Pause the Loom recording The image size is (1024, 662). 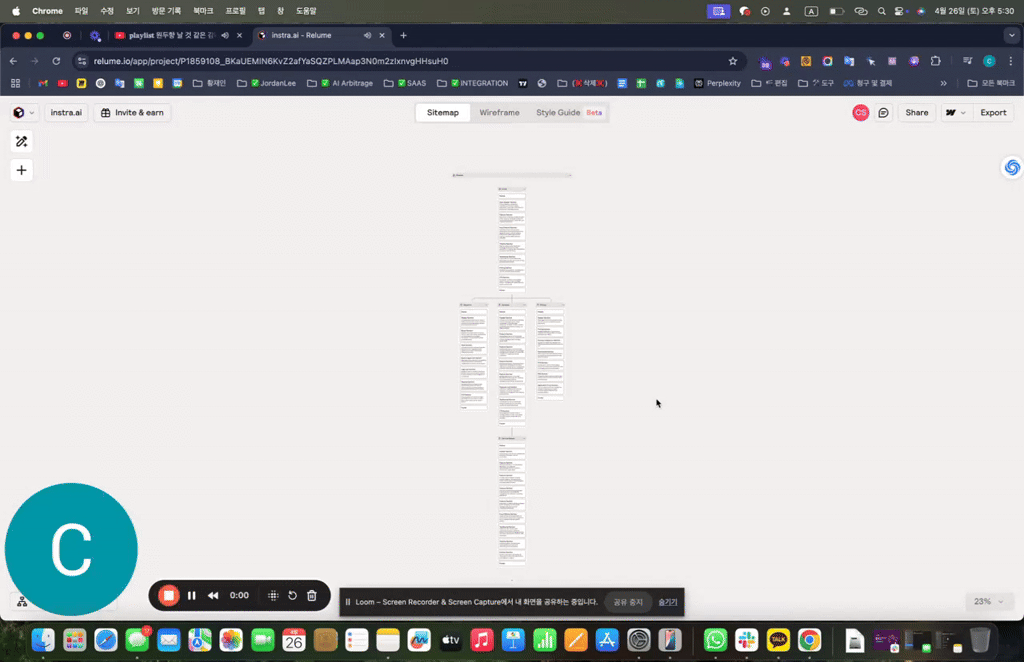191,595
